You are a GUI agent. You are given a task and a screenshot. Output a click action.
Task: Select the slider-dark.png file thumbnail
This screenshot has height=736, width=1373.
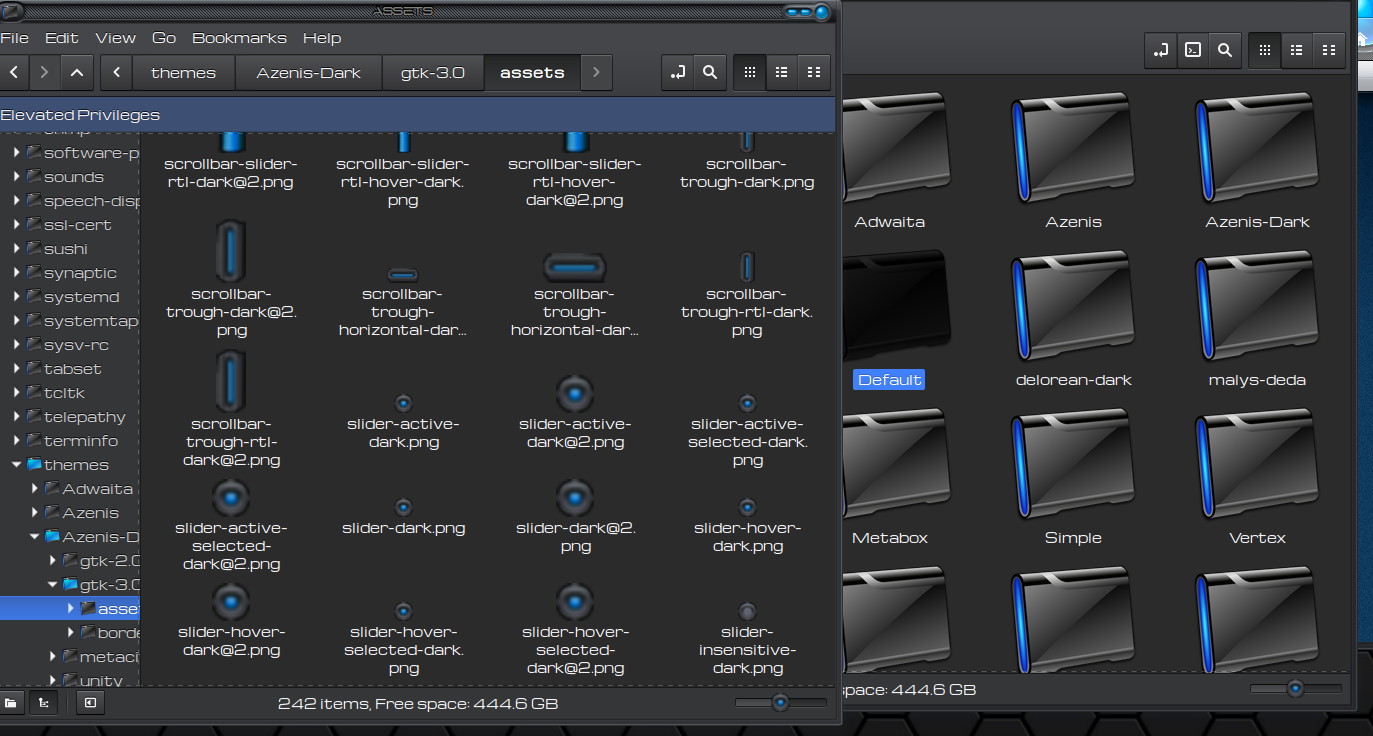pyautogui.click(x=403, y=506)
